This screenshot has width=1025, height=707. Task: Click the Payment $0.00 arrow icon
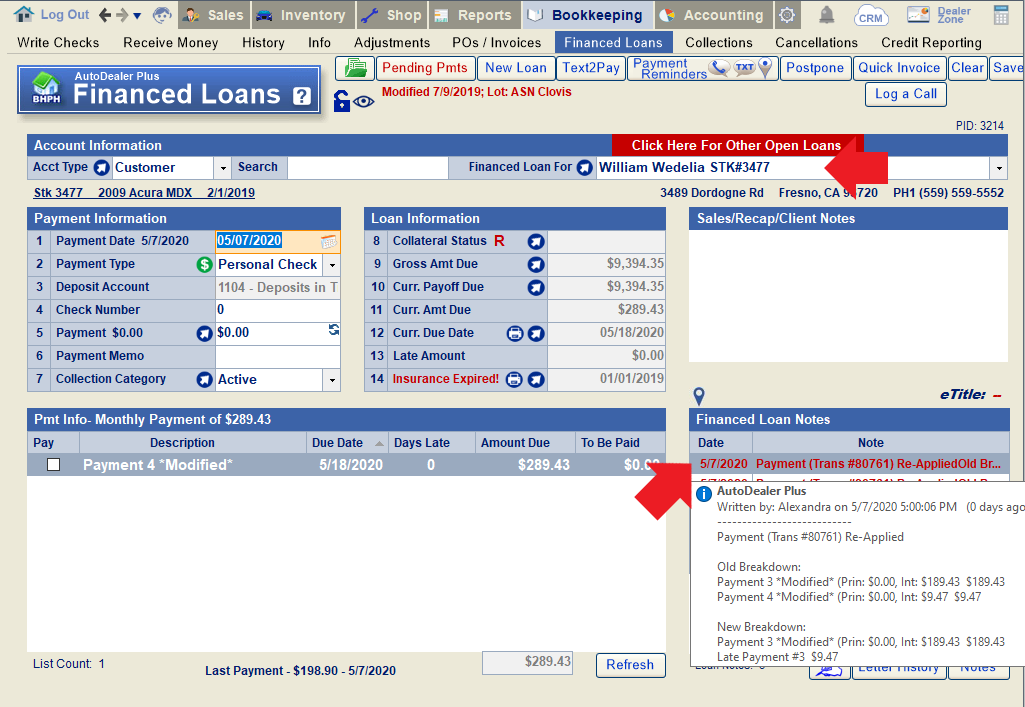click(205, 334)
